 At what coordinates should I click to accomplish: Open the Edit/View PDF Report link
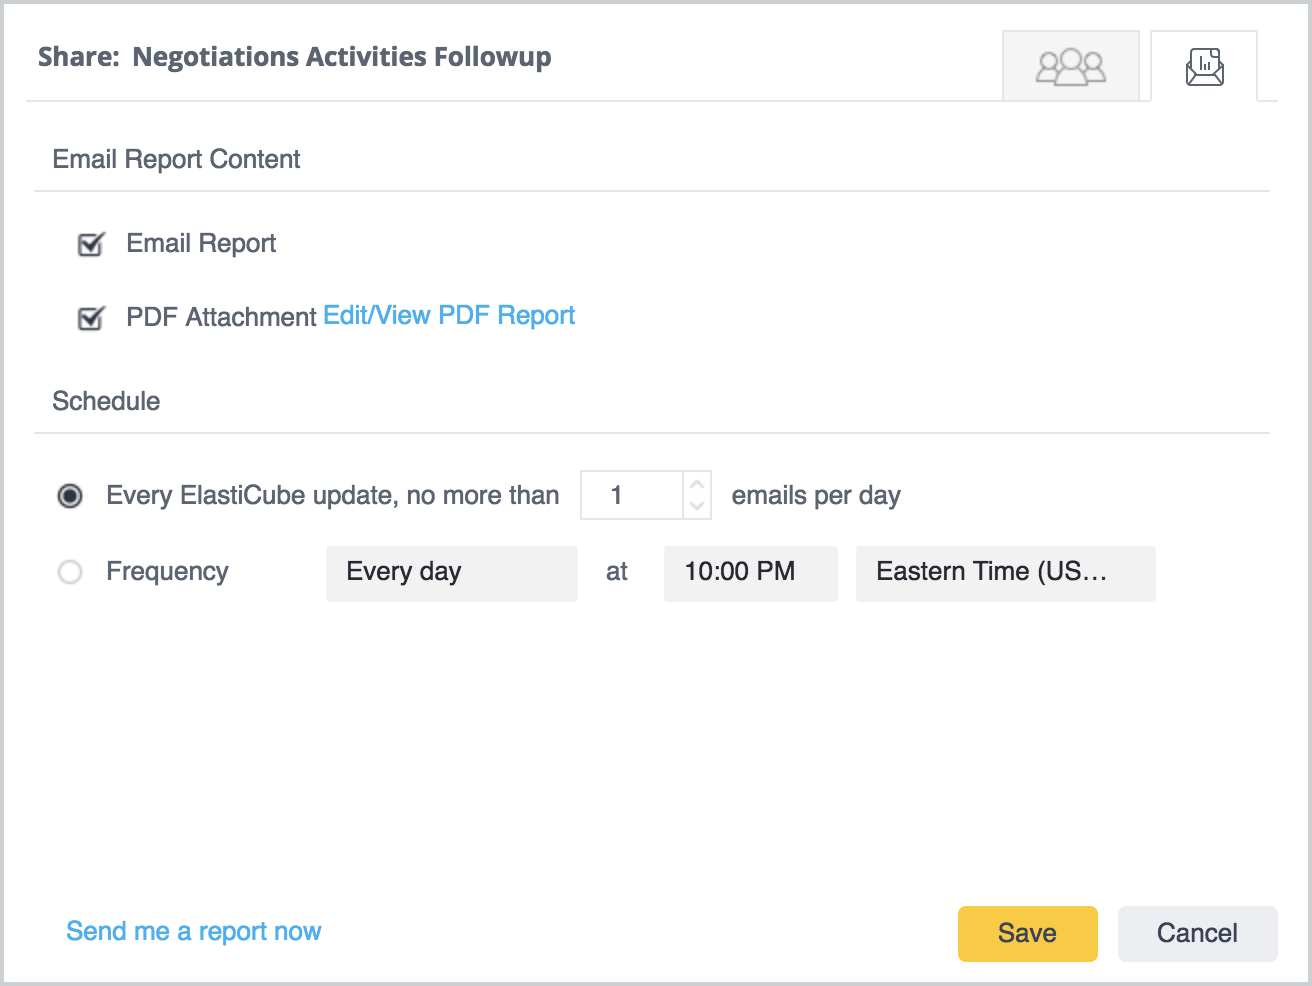(x=449, y=315)
